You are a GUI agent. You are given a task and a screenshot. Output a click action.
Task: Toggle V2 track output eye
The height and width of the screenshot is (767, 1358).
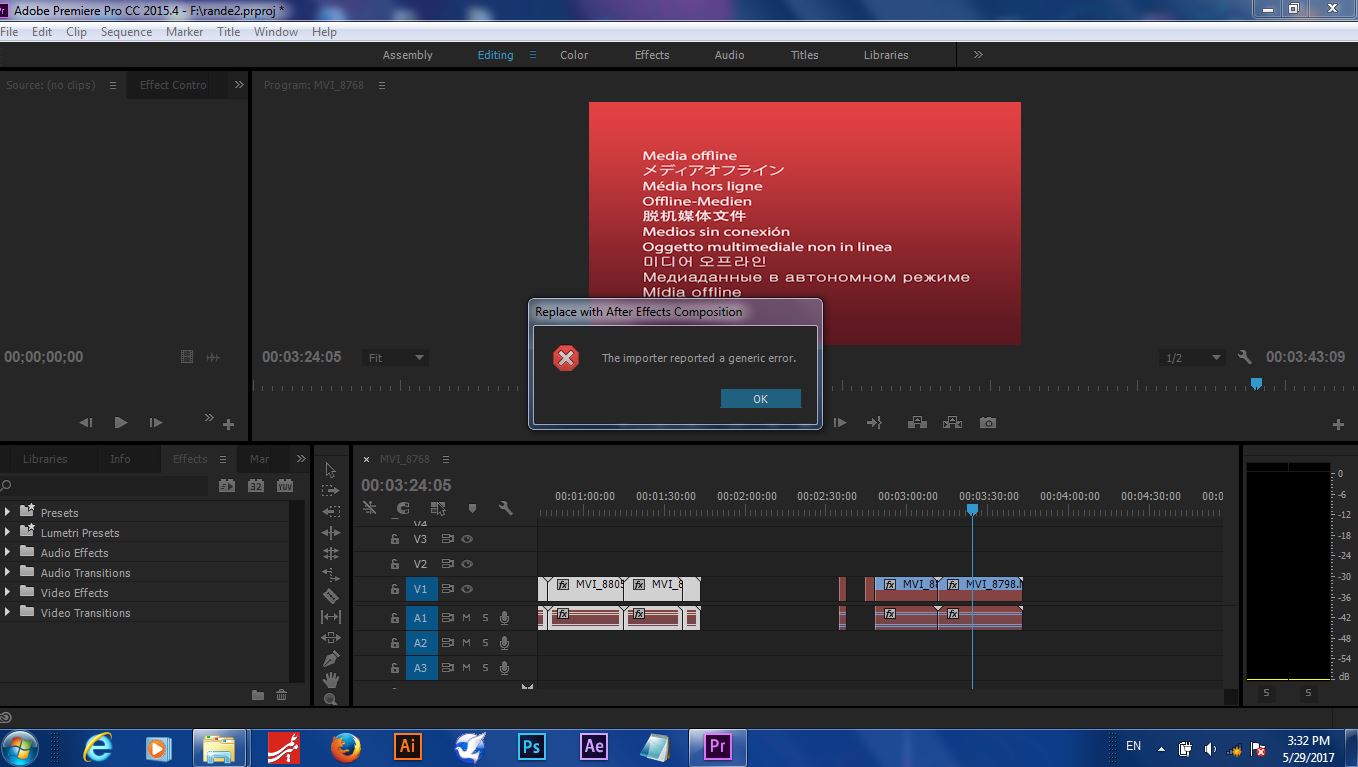467,564
